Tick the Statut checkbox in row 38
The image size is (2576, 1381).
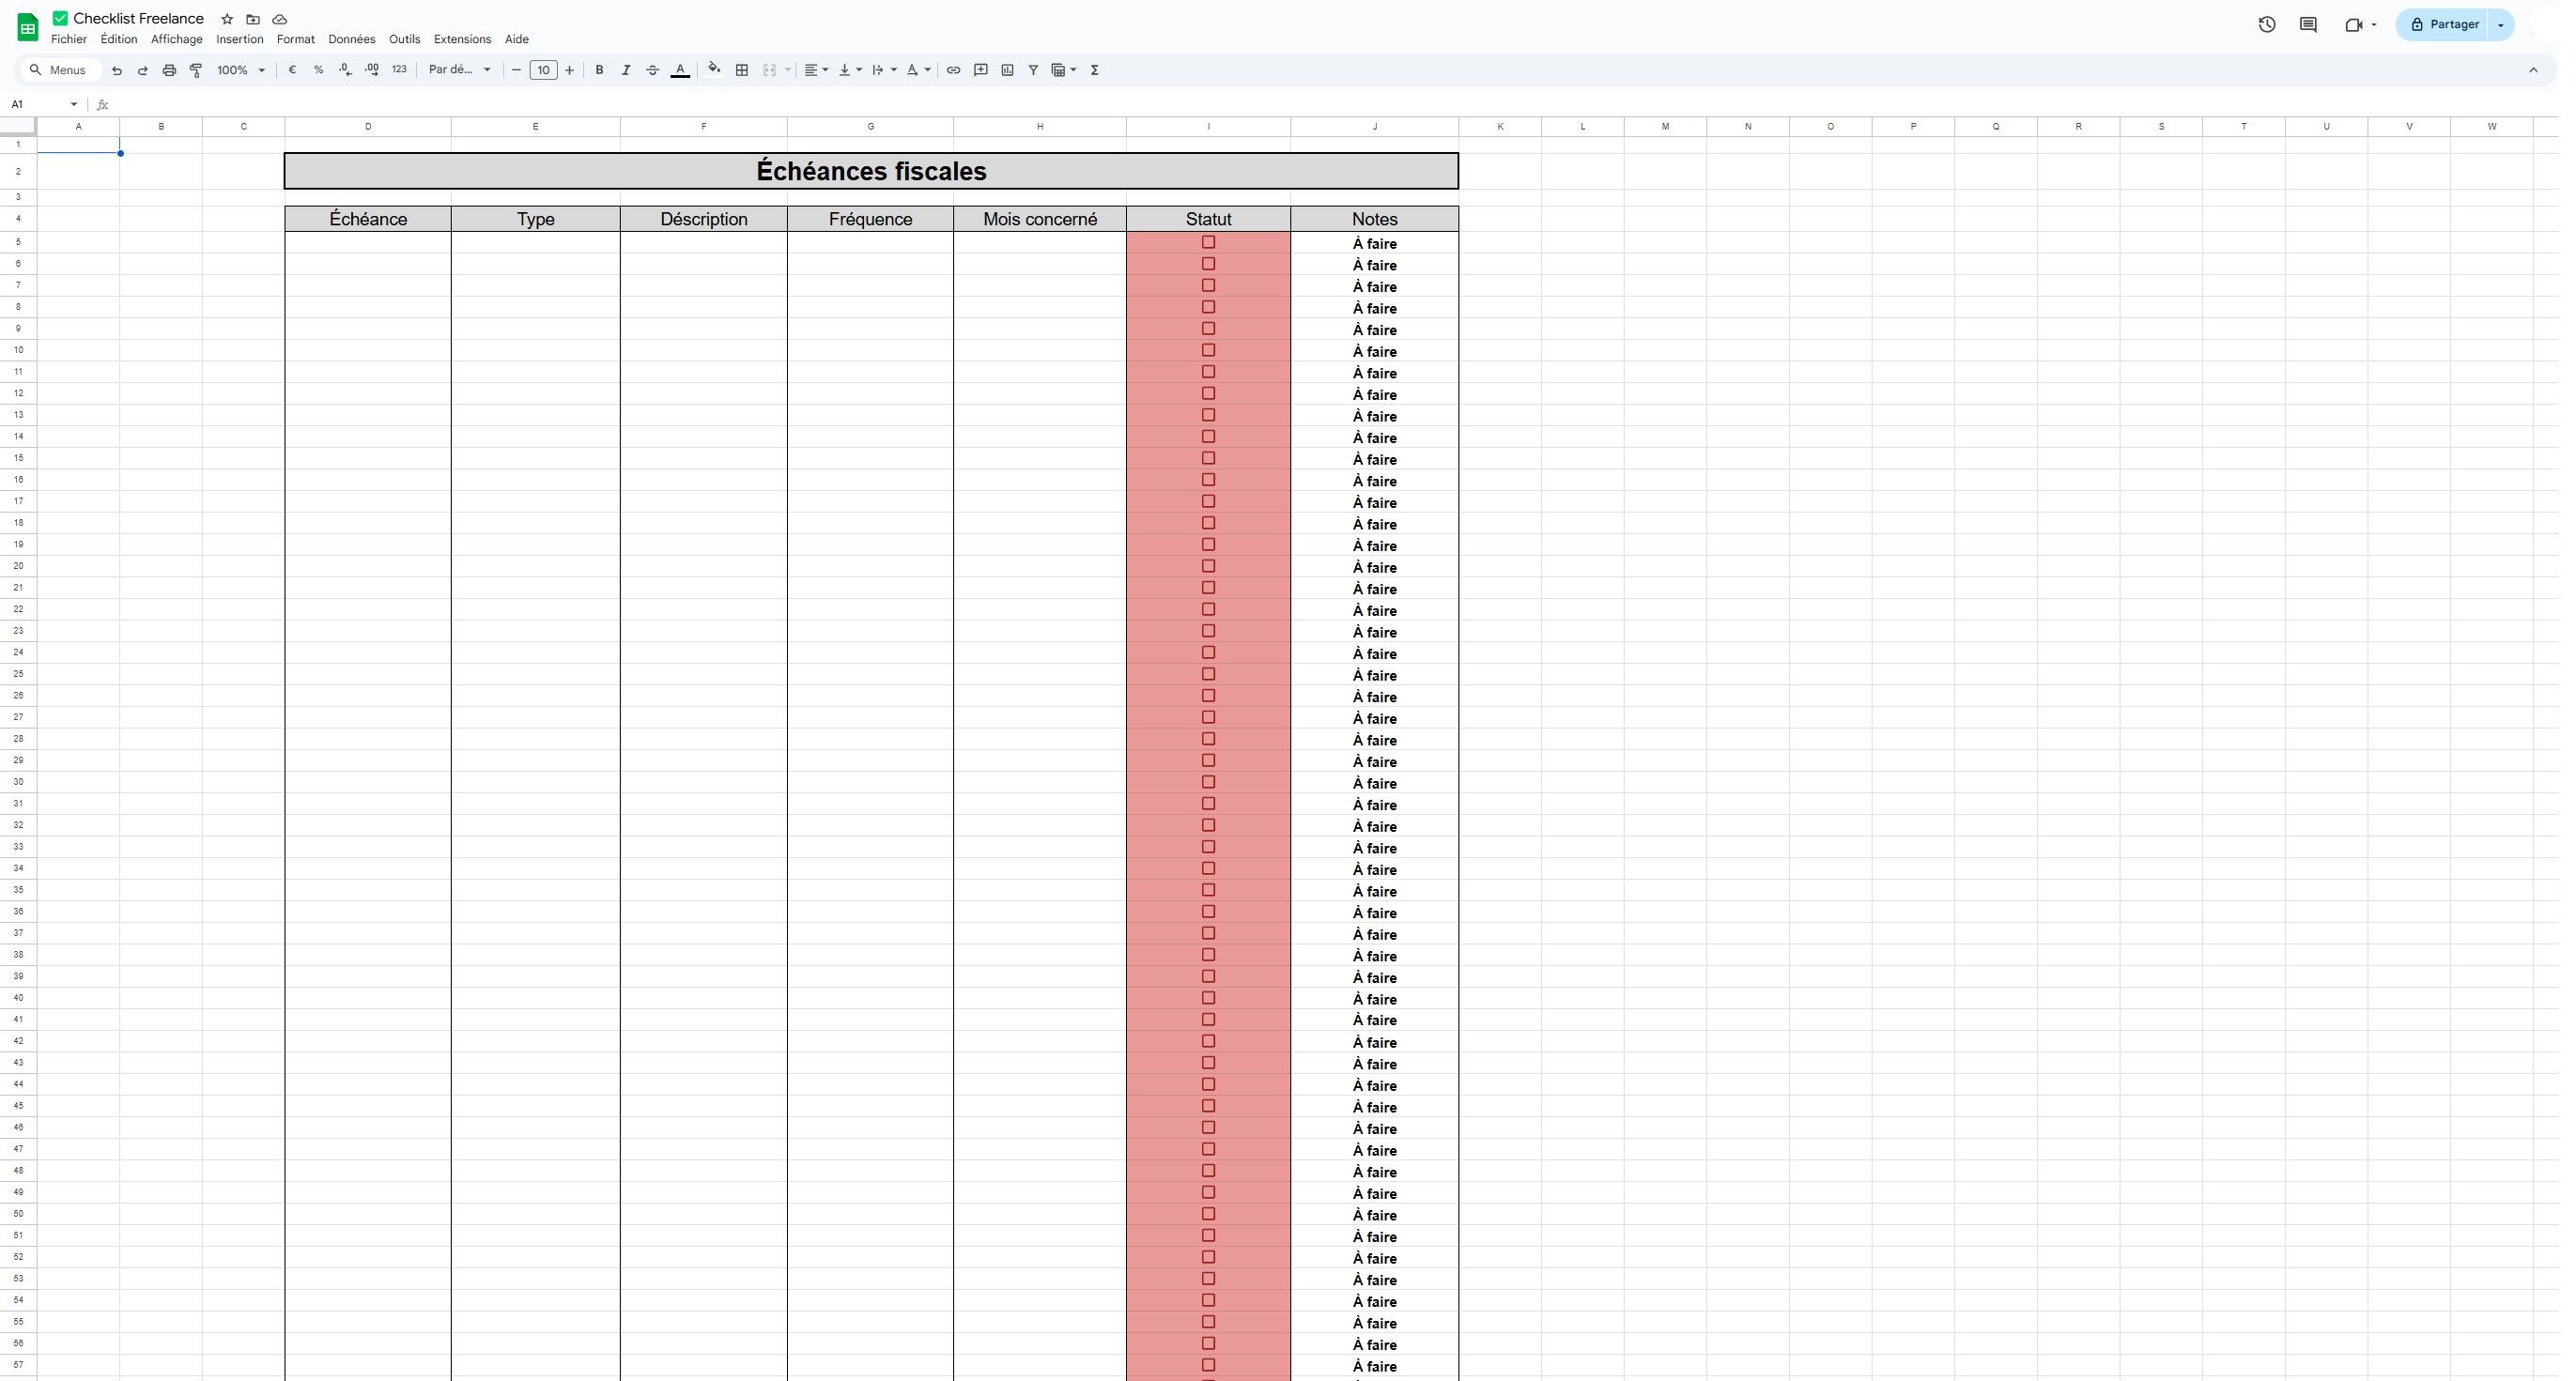tap(1208, 955)
